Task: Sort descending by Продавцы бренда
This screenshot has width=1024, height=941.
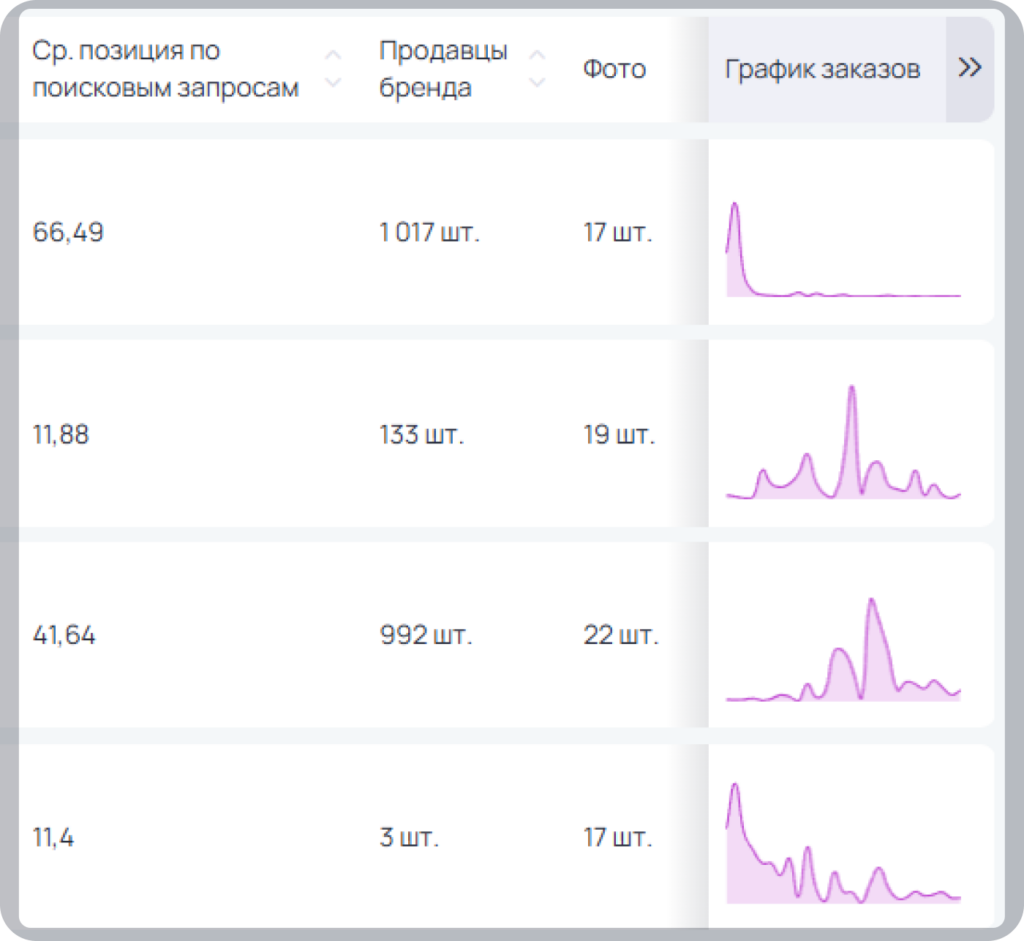Action: pyautogui.click(x=537, y=82)
